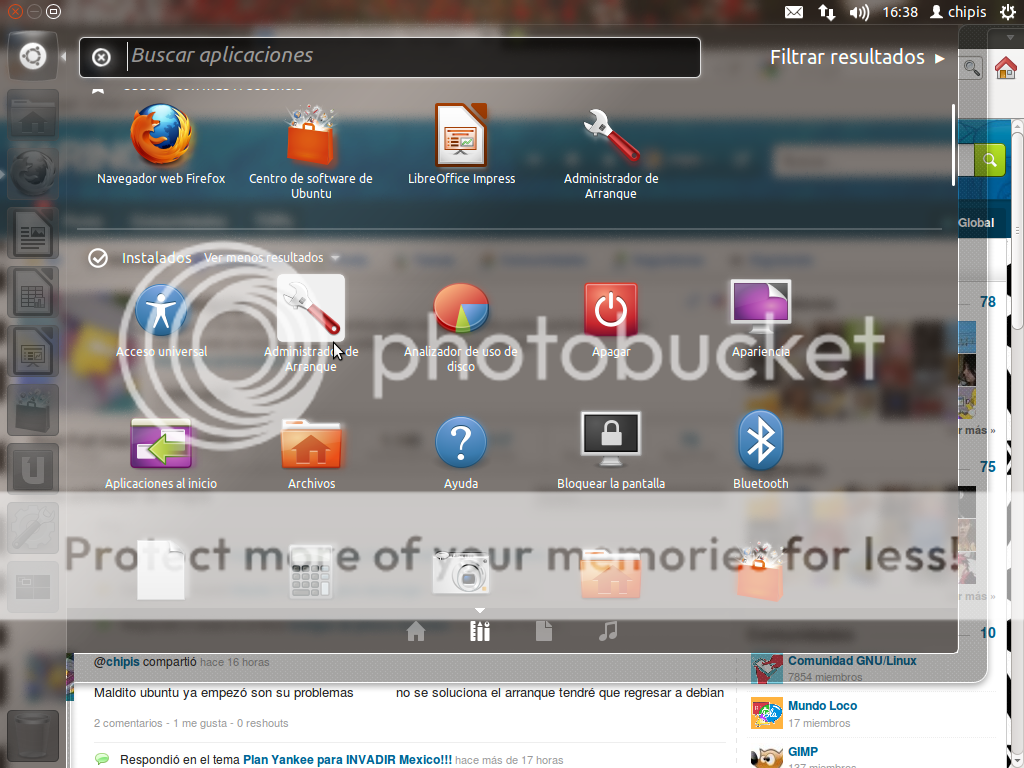Click the green search button on webpage
Screen dimensions: 1024x768
[990, 160]
